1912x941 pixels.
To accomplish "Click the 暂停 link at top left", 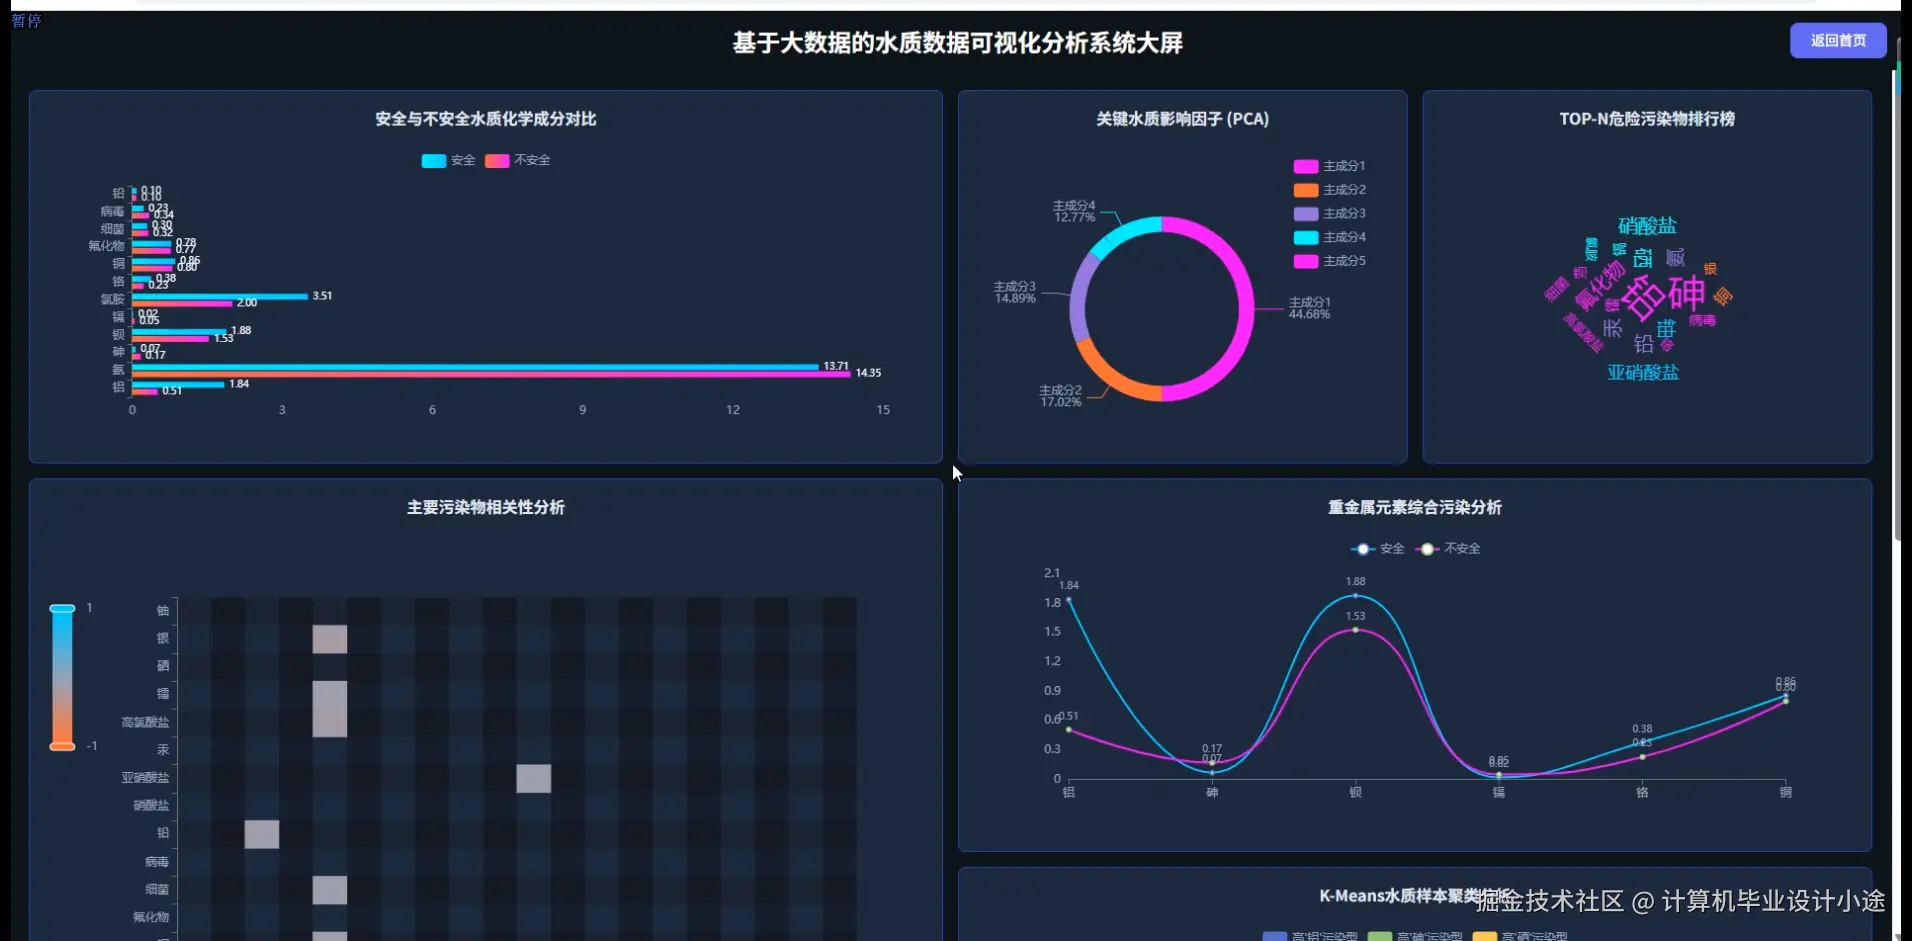I will [x=27, y=20].
